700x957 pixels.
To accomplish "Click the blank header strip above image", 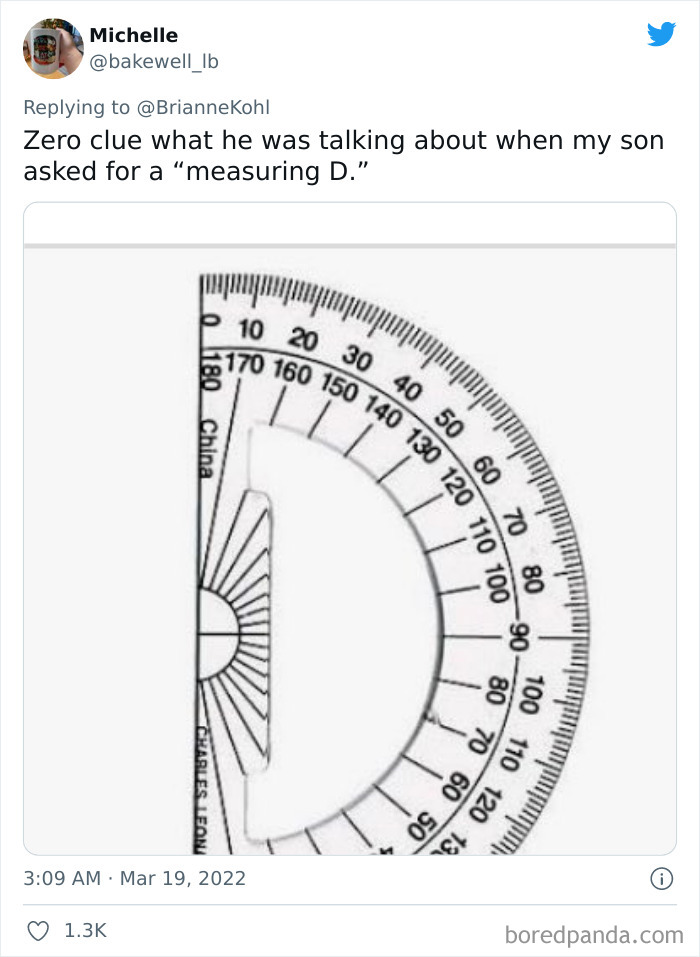I will coord(350,223).
